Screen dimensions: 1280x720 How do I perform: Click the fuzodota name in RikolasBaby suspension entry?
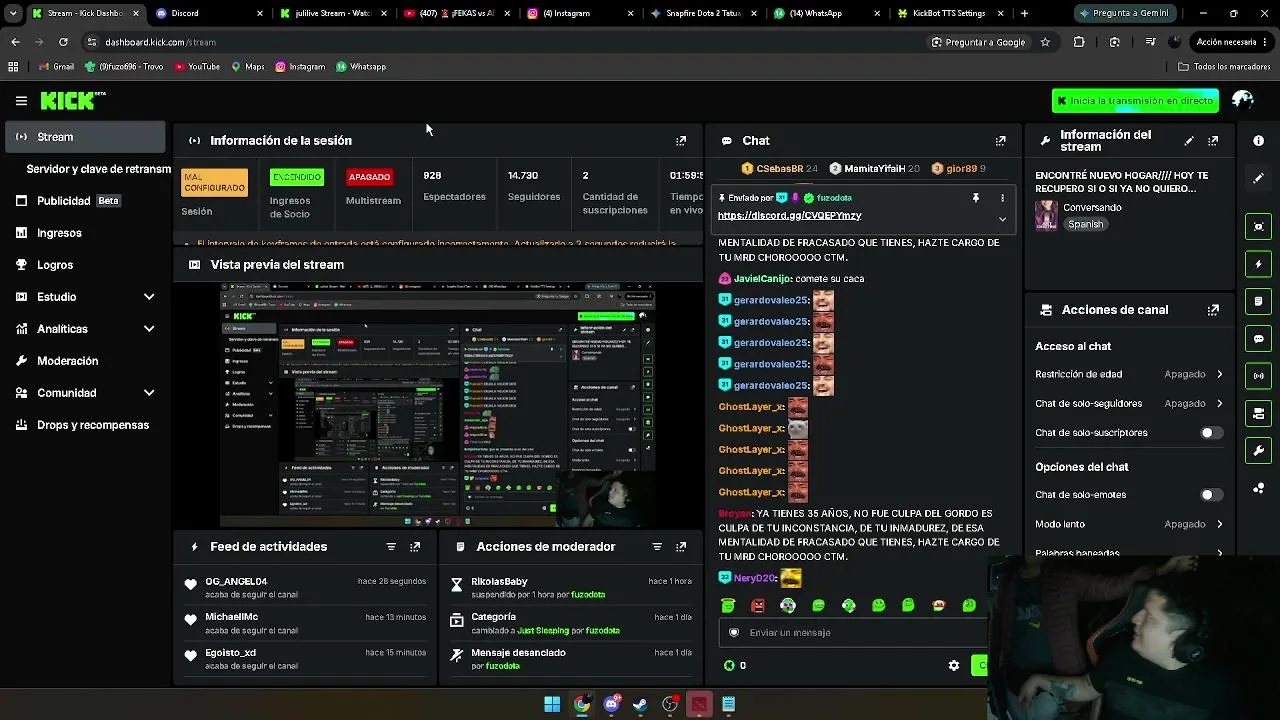588,595
